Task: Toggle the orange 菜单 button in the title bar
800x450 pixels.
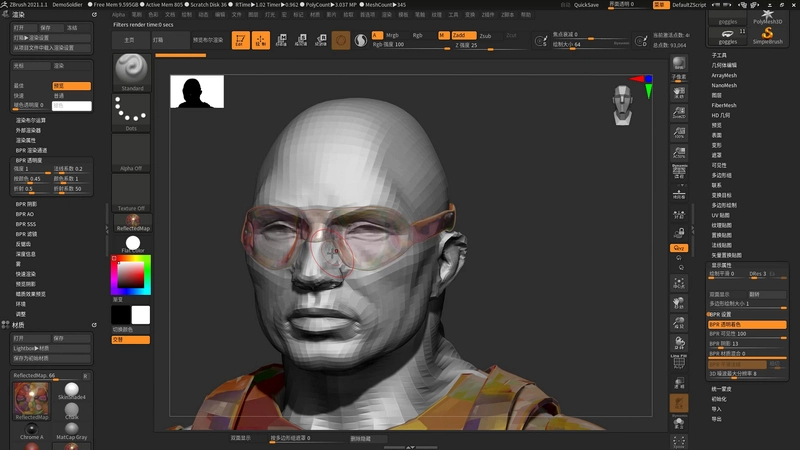Action: point(661,5)
